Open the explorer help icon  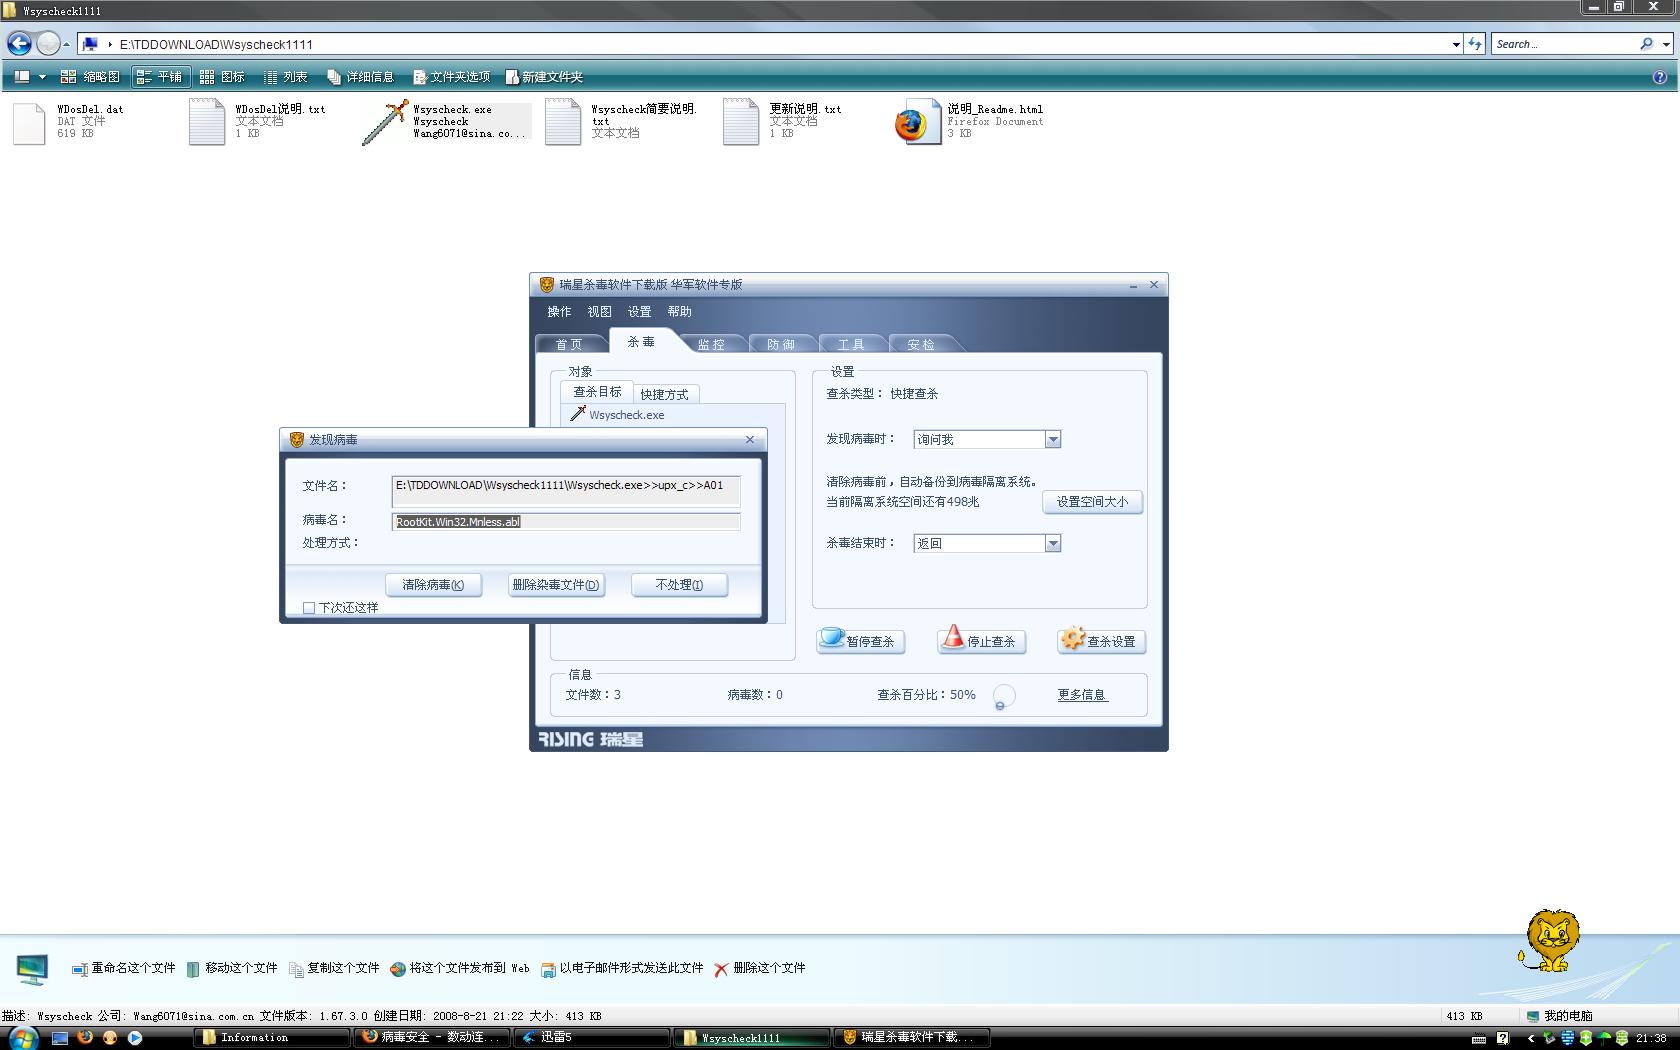[1660, 77]
